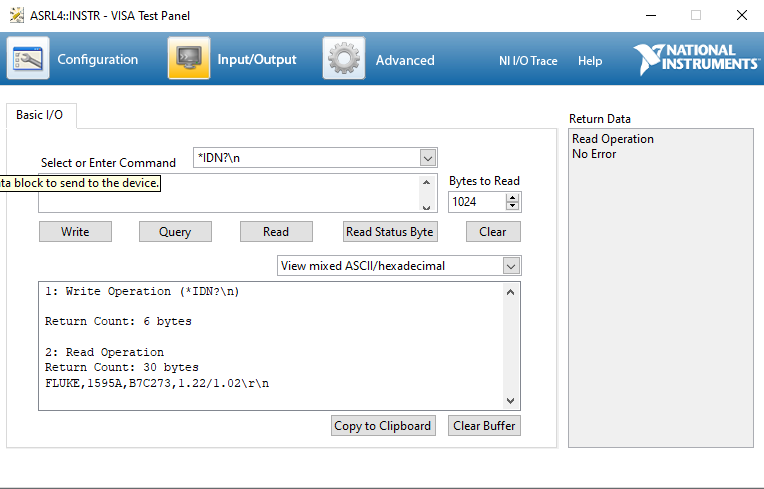Click the Clear button
Image resolution: width=764 pixels, height=489 pixels.
click(x=493, y=232)
